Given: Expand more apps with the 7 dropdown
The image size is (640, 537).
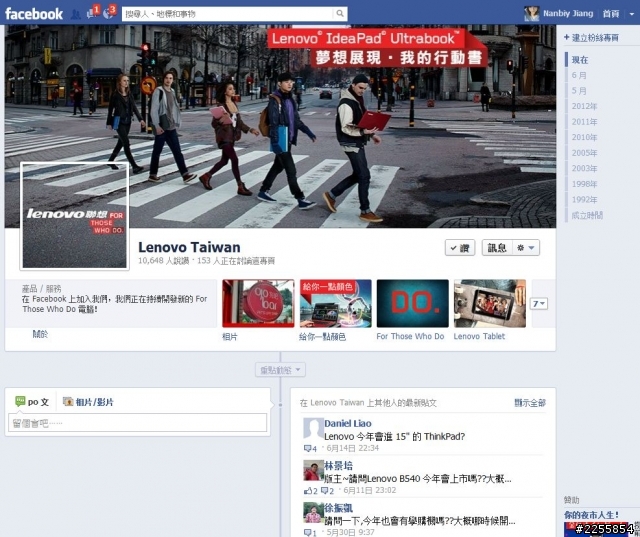Looking at the screenshot, I should 539,304.
